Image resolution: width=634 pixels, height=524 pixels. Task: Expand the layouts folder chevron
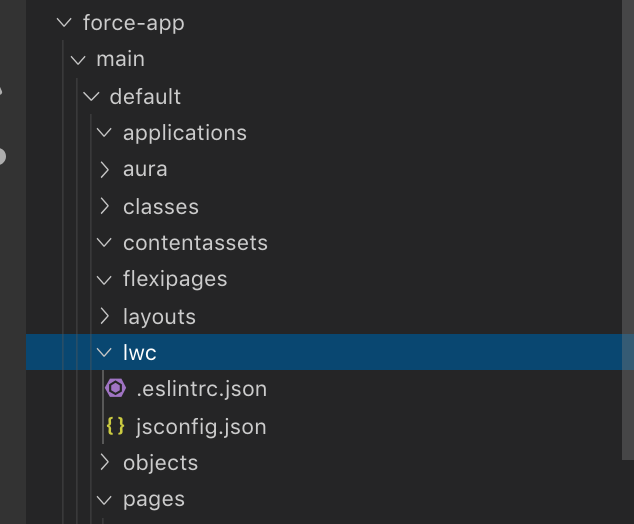click(105, 316)
